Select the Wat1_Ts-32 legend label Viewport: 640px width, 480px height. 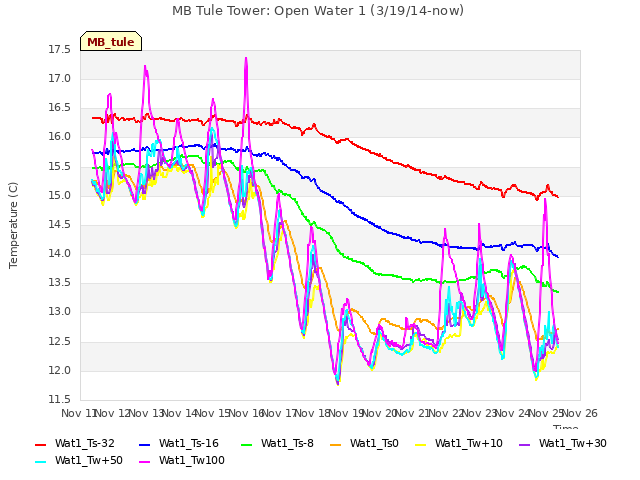point(85,443)
